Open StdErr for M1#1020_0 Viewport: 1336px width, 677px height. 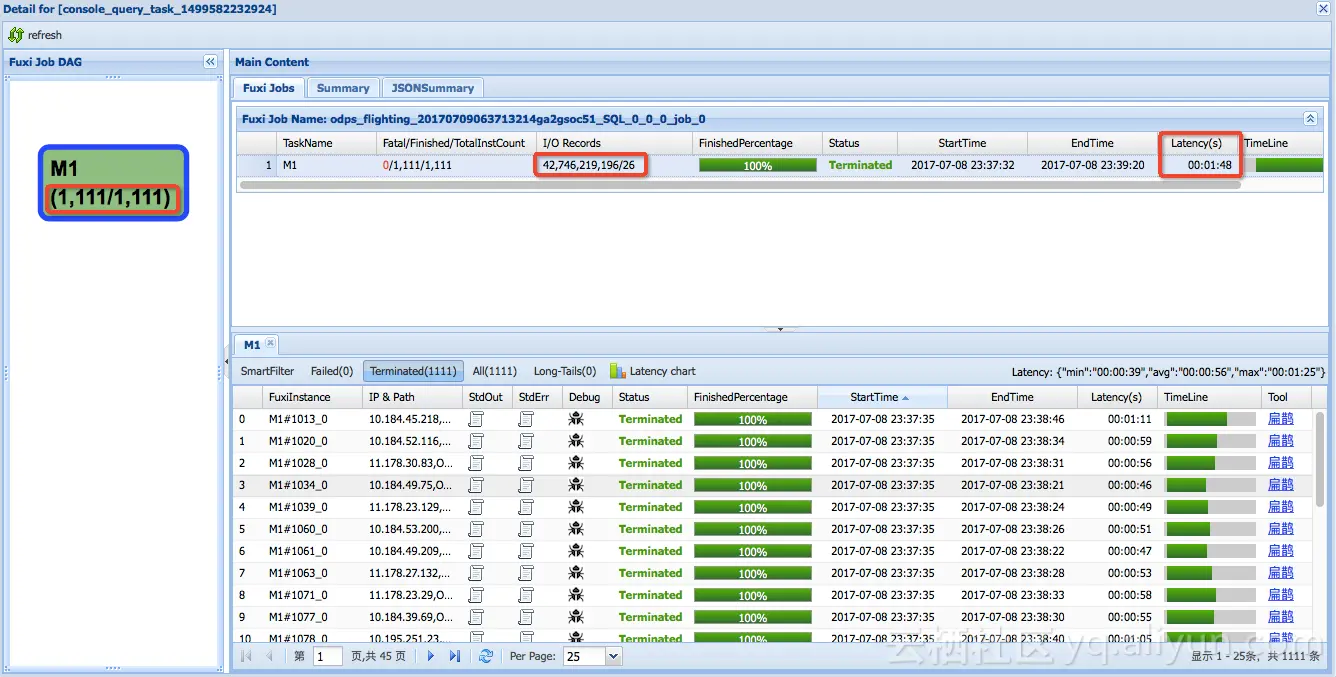coord(526,441)
